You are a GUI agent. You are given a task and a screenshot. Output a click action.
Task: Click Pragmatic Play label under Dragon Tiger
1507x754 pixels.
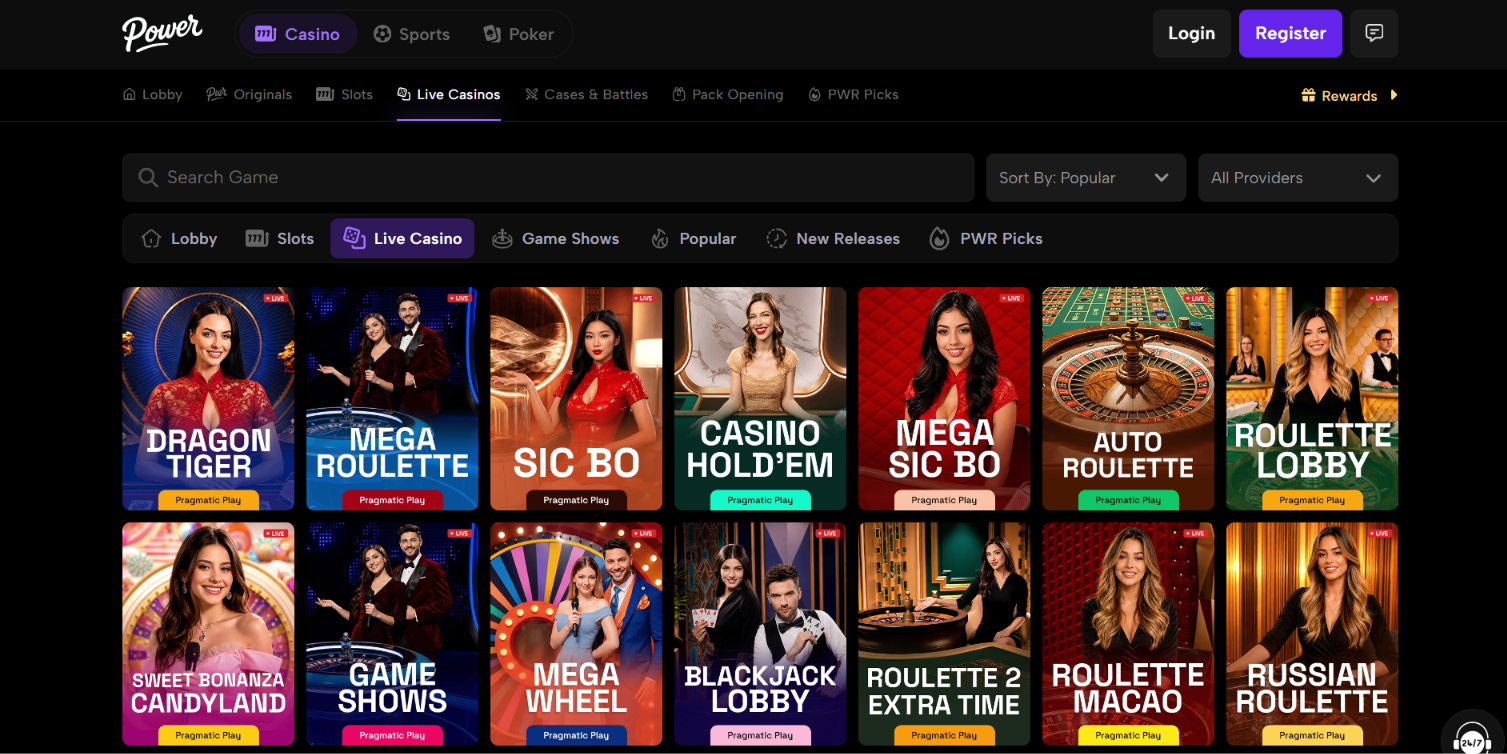(x=208, y=500)
